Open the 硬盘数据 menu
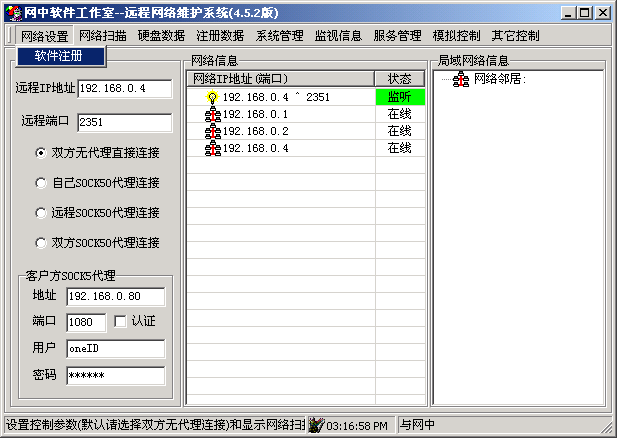Screen dimensions: 617x438 click(x=161, y=35)
